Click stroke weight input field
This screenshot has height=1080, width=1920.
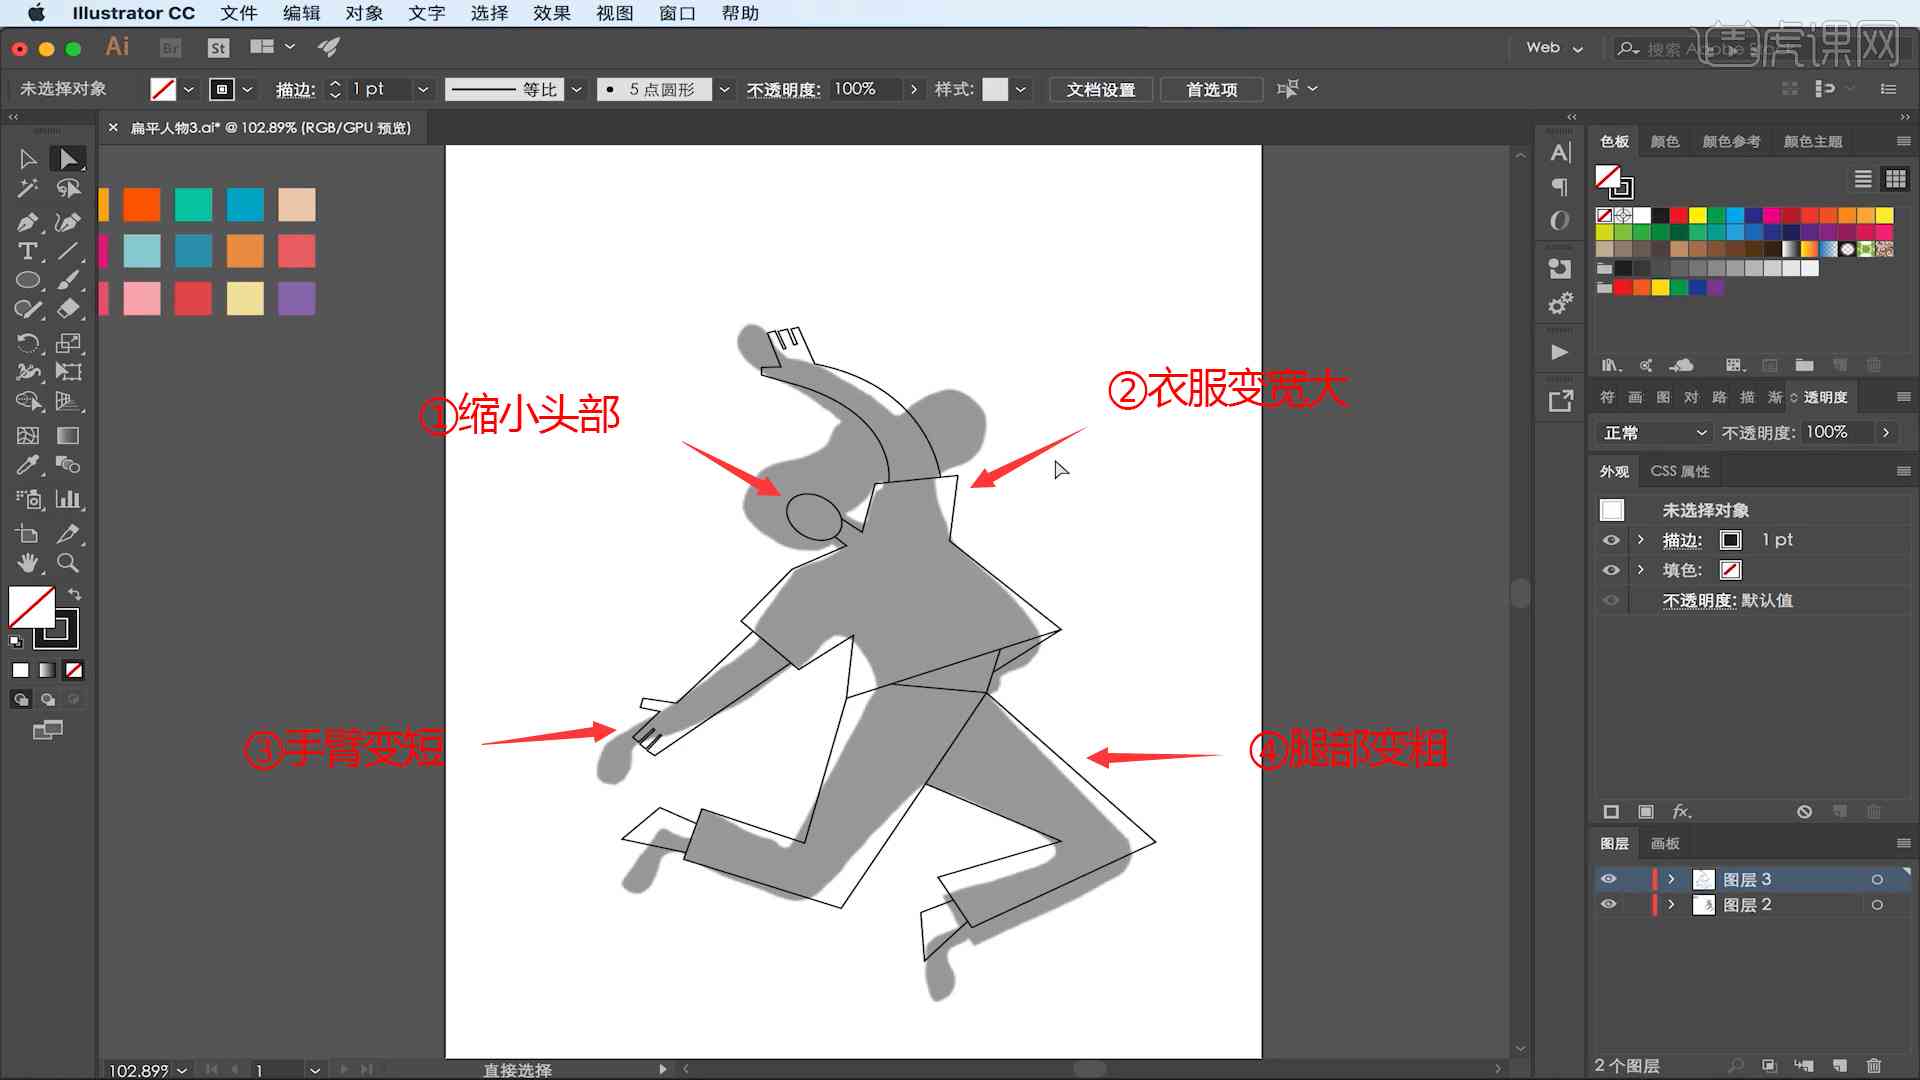pyautogui.click(x=377, y=88)
